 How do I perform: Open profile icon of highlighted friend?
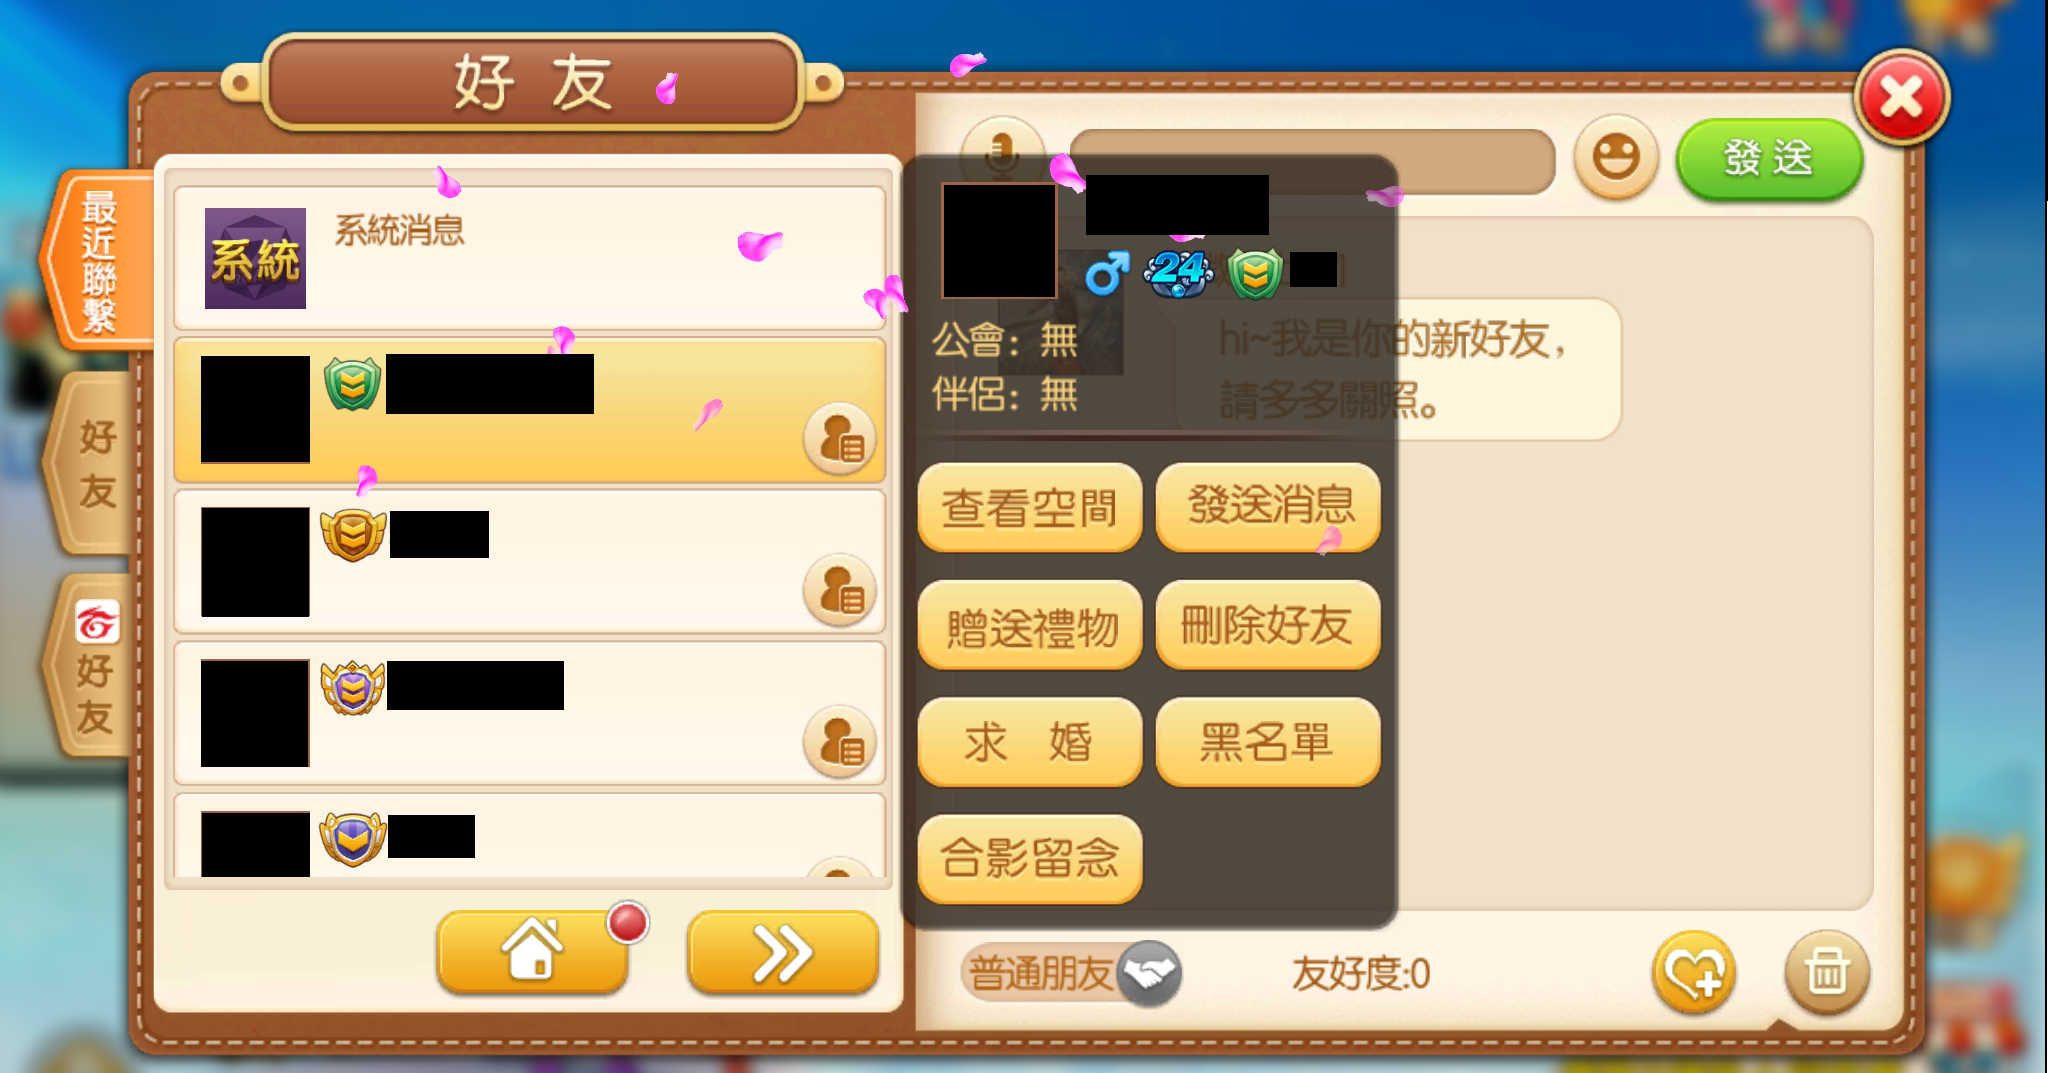(x=840, y=439)
